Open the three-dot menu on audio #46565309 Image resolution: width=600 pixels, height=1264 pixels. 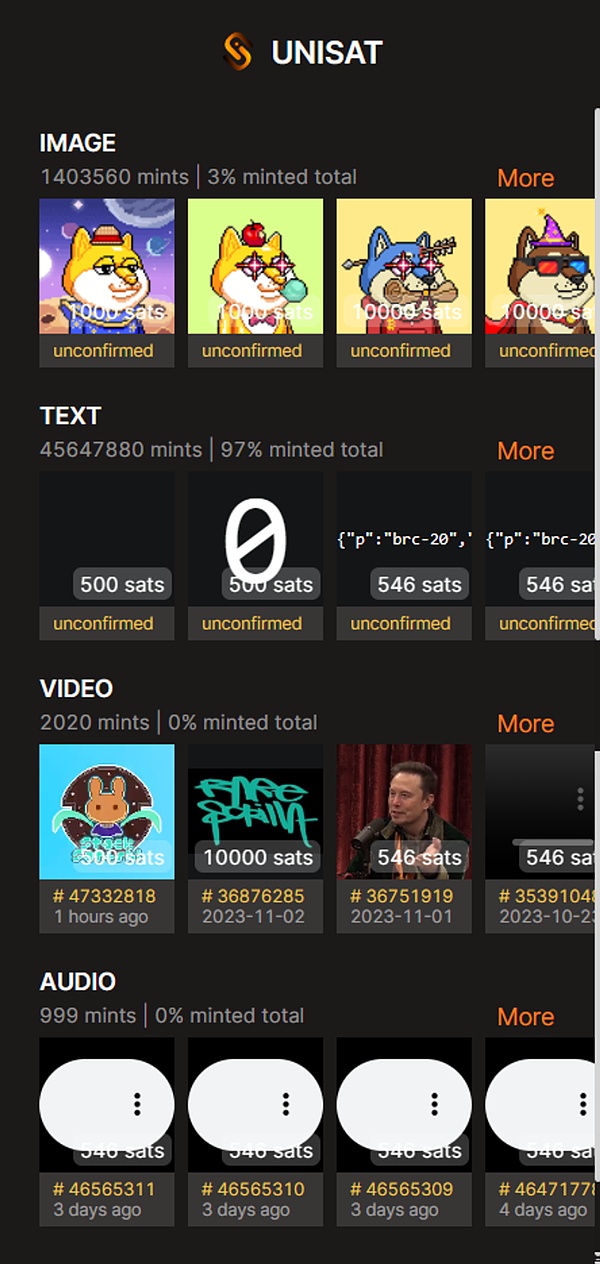[434, 1104]
